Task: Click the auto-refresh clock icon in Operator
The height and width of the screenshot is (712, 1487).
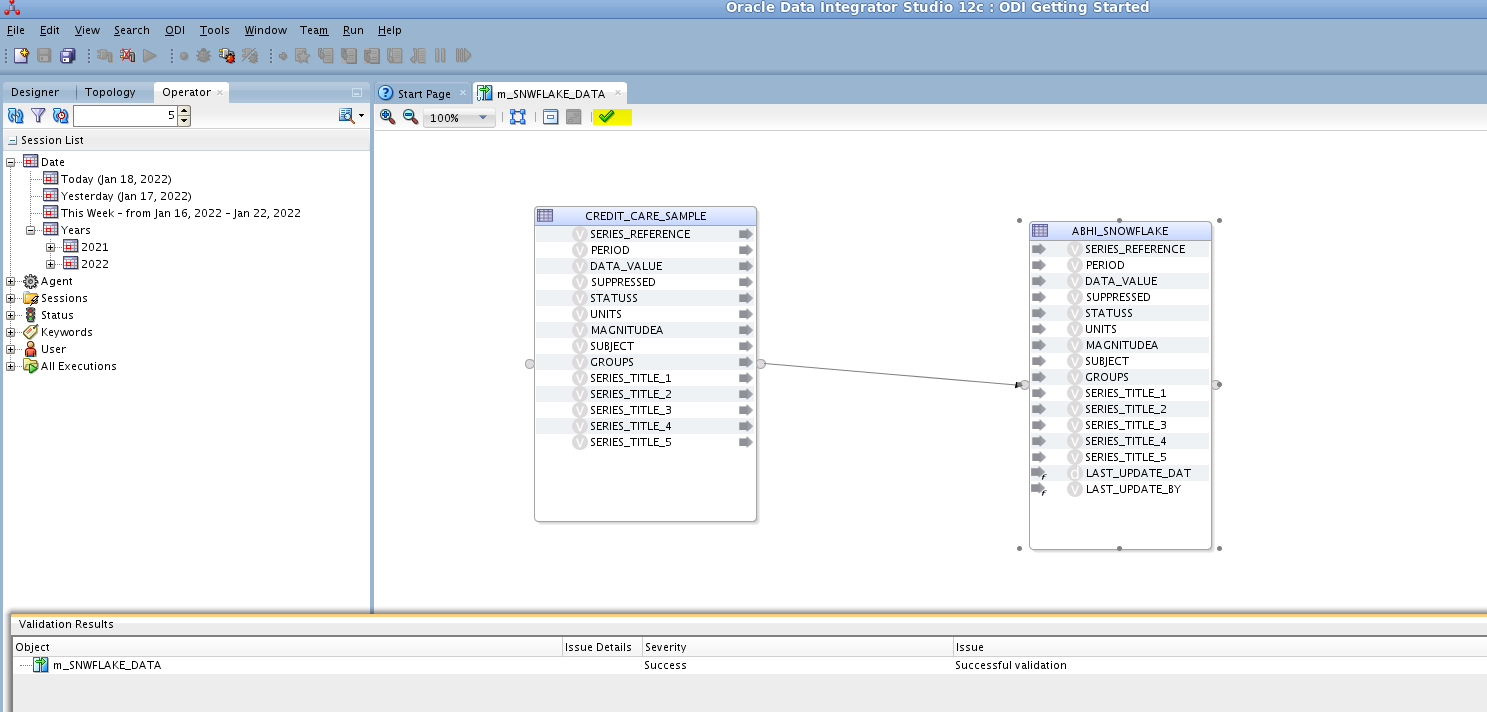Action: (x=61, y=116)
